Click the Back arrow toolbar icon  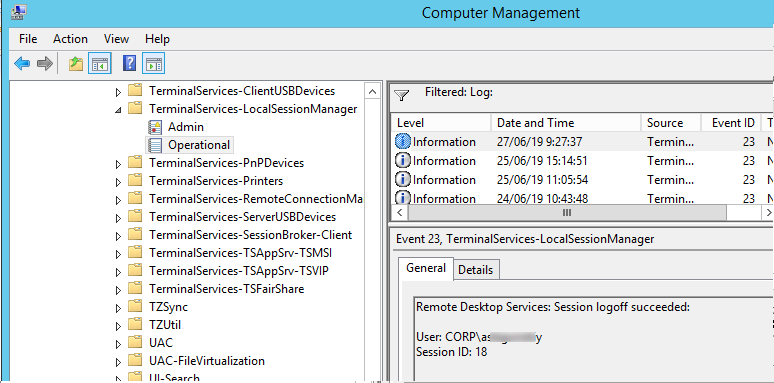tap(22, 63)
